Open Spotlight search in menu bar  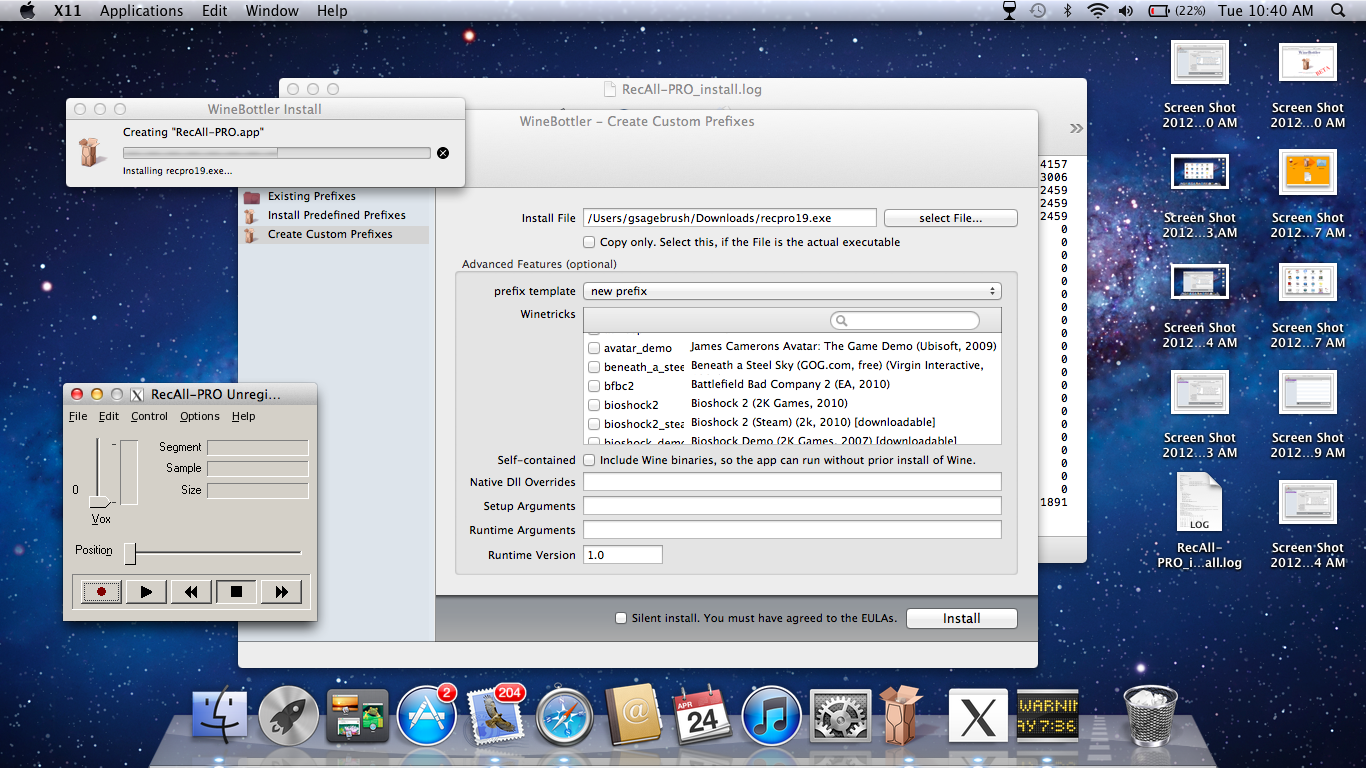pyautogui.click(x=1338, y=11)
